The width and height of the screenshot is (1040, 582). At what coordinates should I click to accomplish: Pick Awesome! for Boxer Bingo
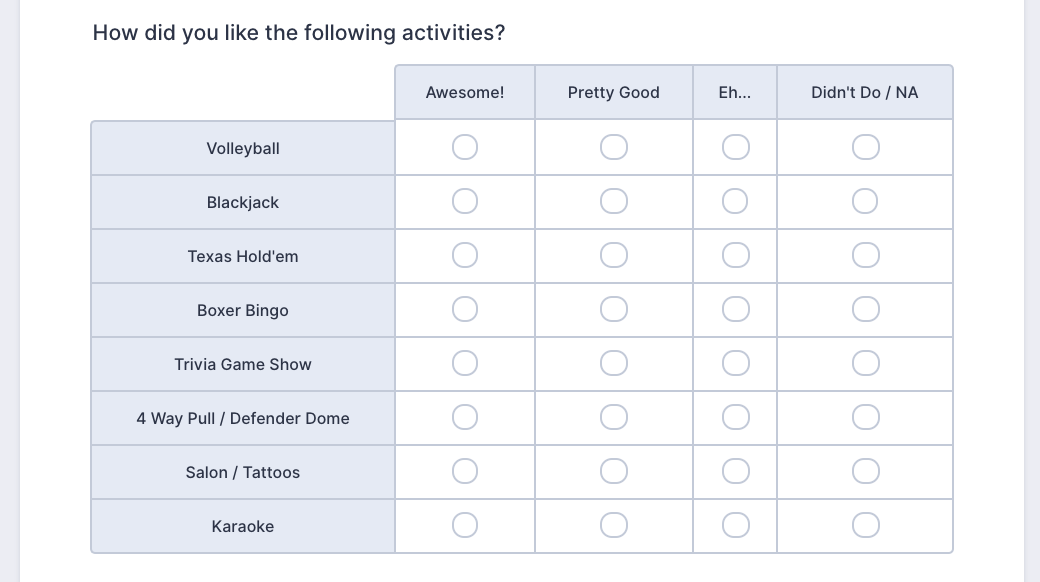465,310
